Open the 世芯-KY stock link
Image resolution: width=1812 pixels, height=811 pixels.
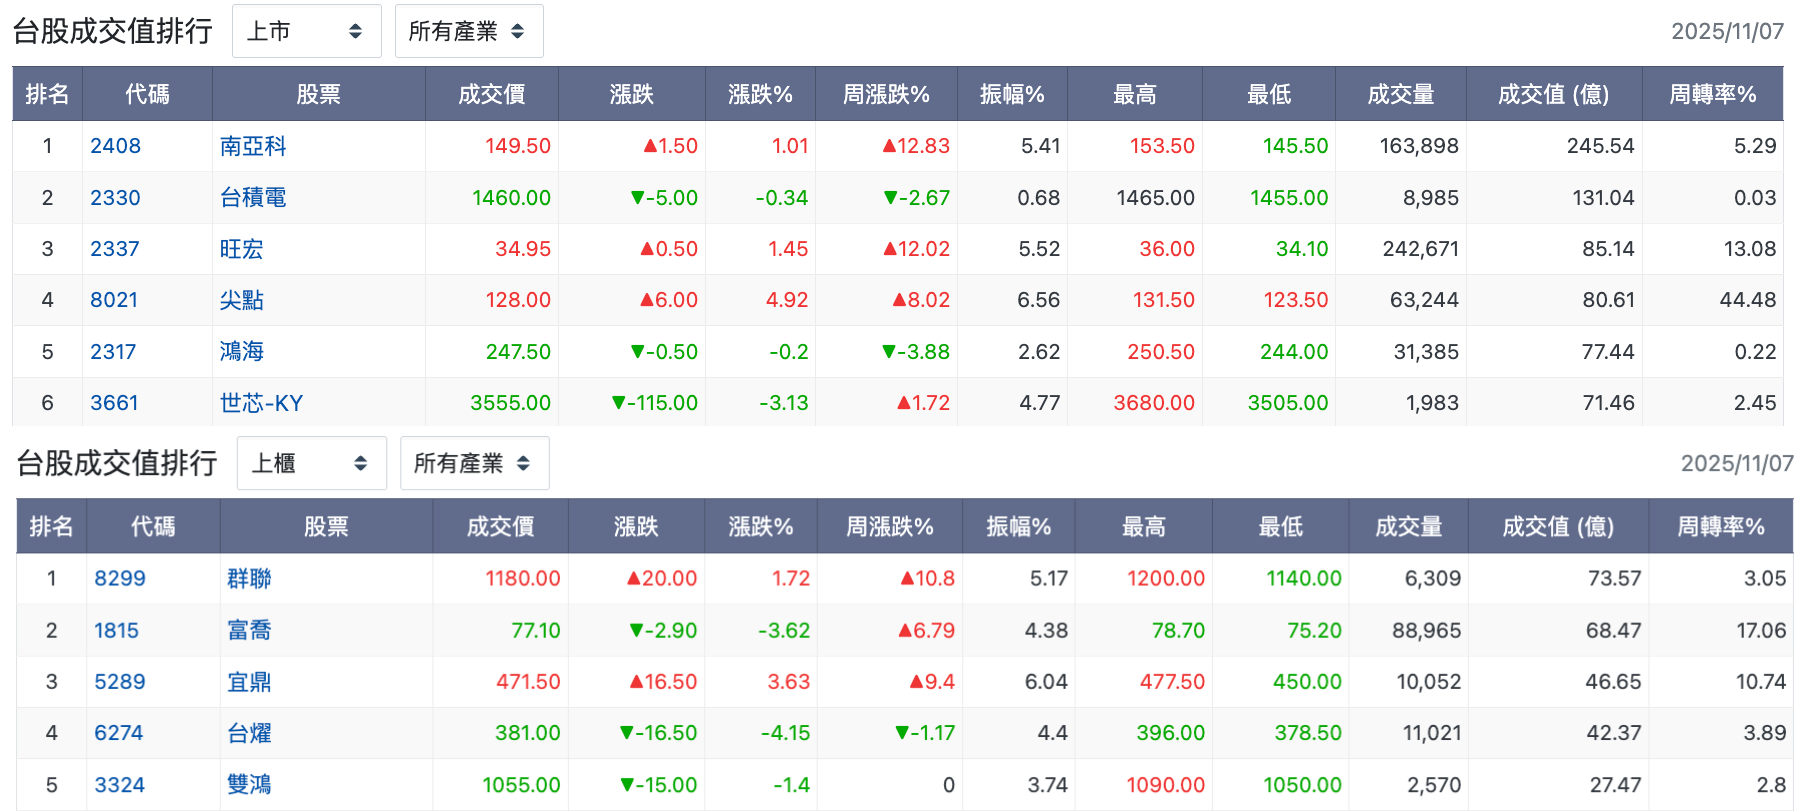(261, 403)
